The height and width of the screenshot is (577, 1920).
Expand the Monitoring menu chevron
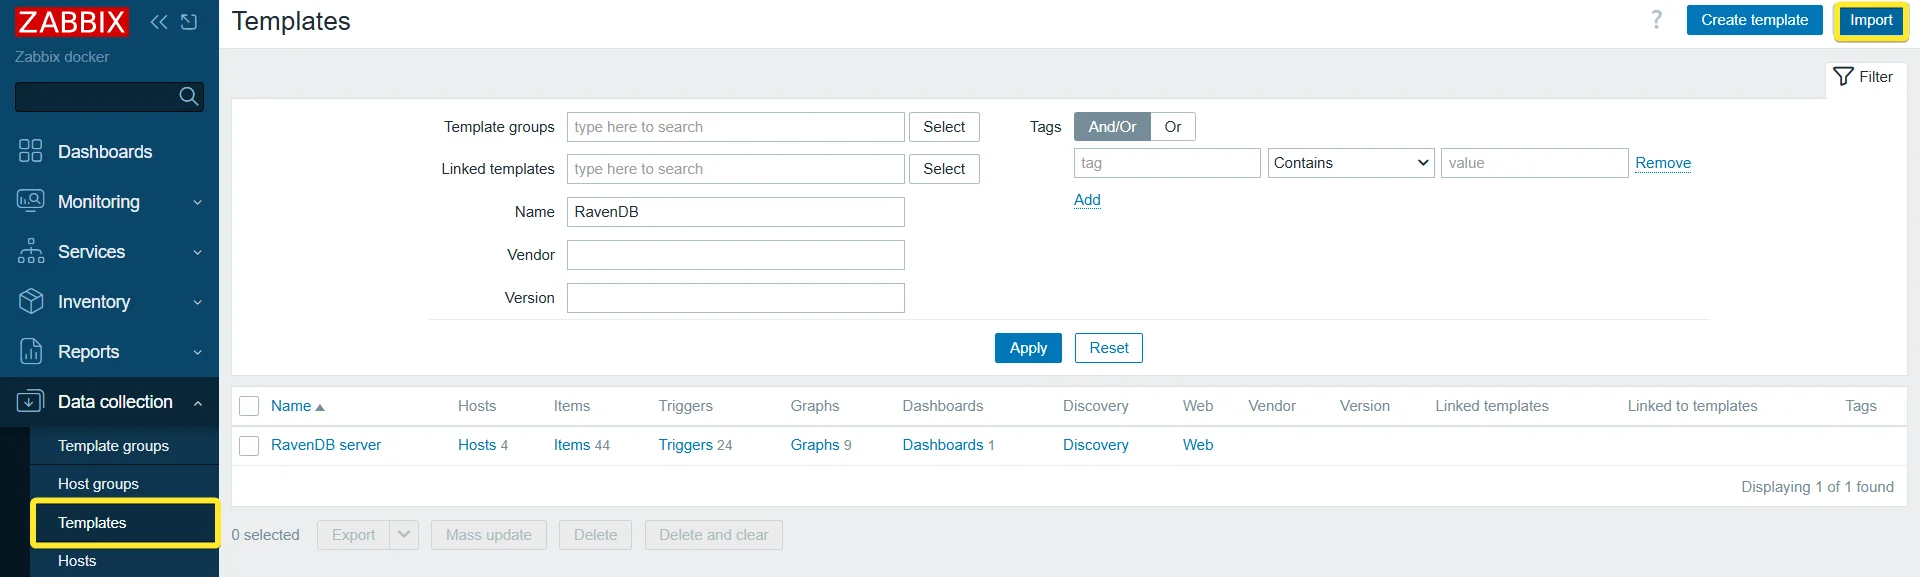click(x=197, y=202)
